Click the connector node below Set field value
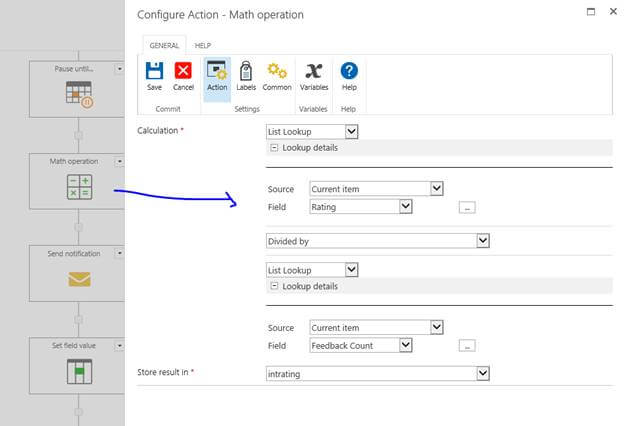 [x=79, y=412]
